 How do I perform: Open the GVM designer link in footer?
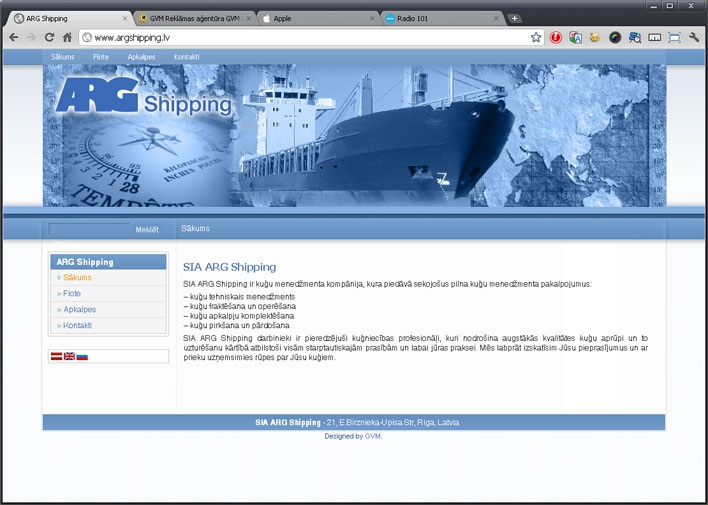pyautogui.click(x=373, y=436)
